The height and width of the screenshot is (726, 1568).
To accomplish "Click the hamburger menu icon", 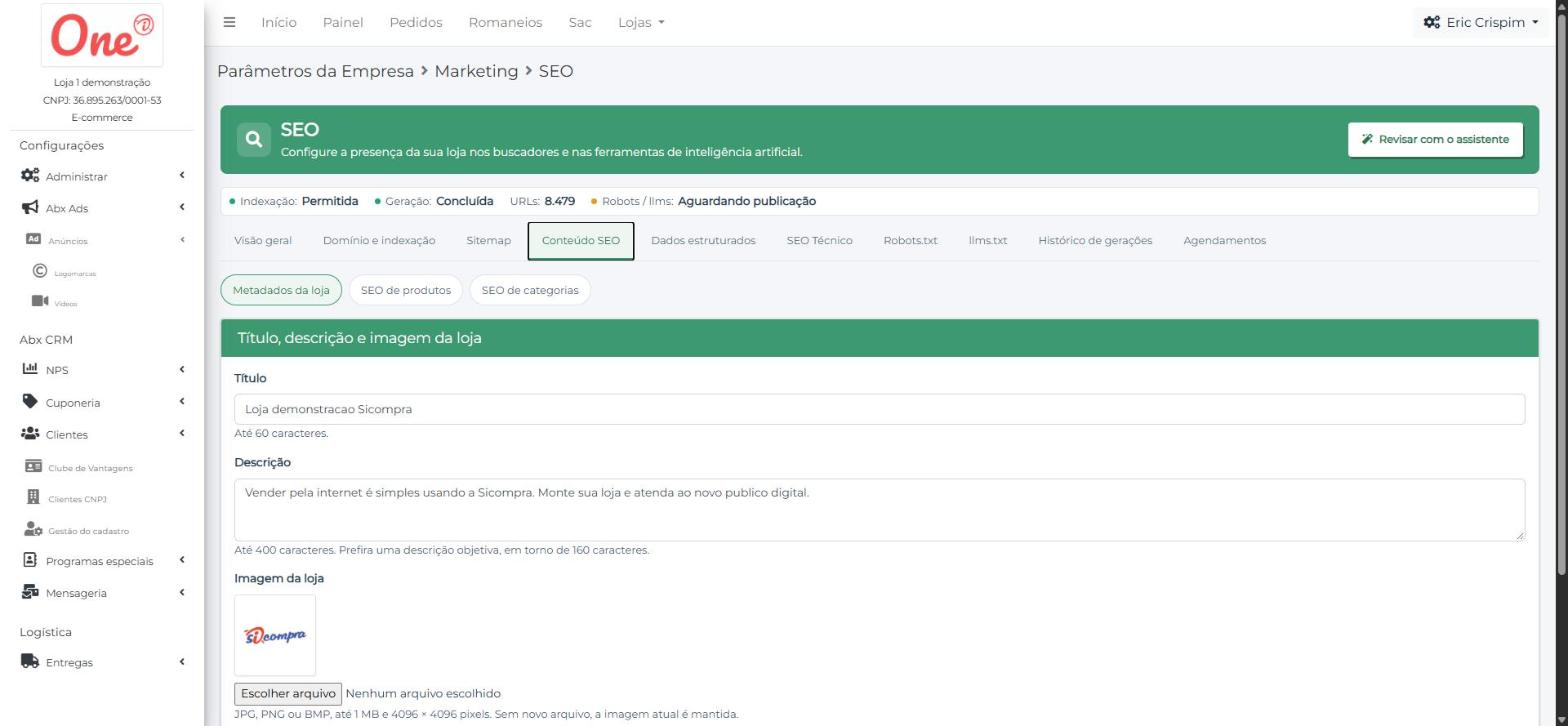I will [229, 22].
